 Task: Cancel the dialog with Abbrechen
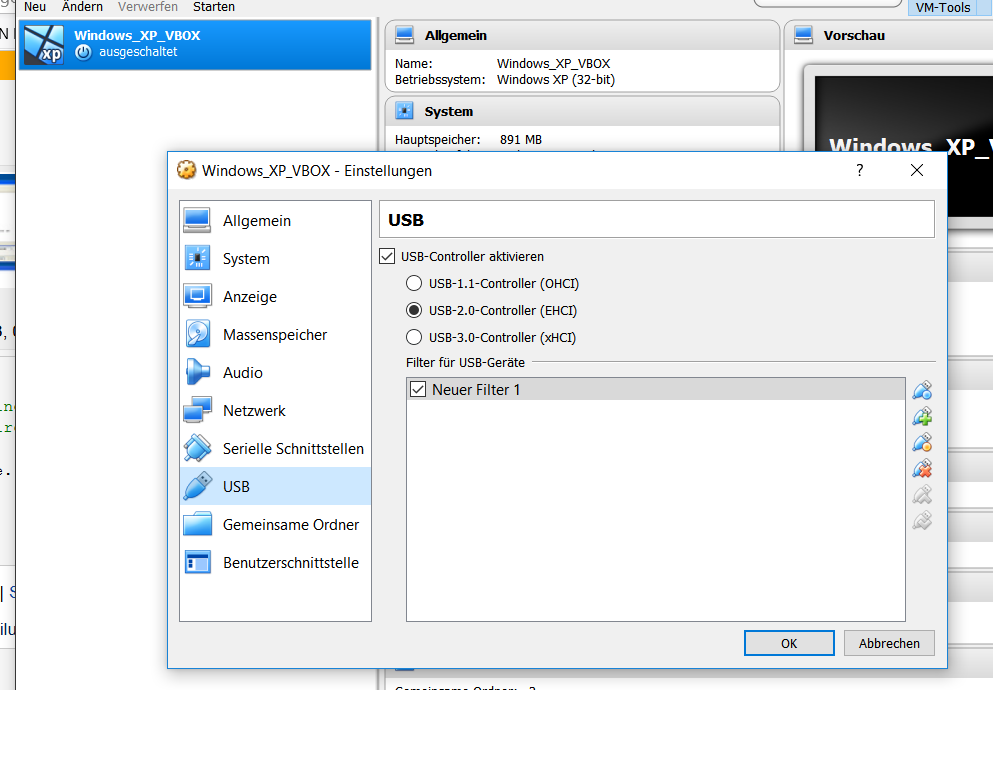click(x=889, y=643)
